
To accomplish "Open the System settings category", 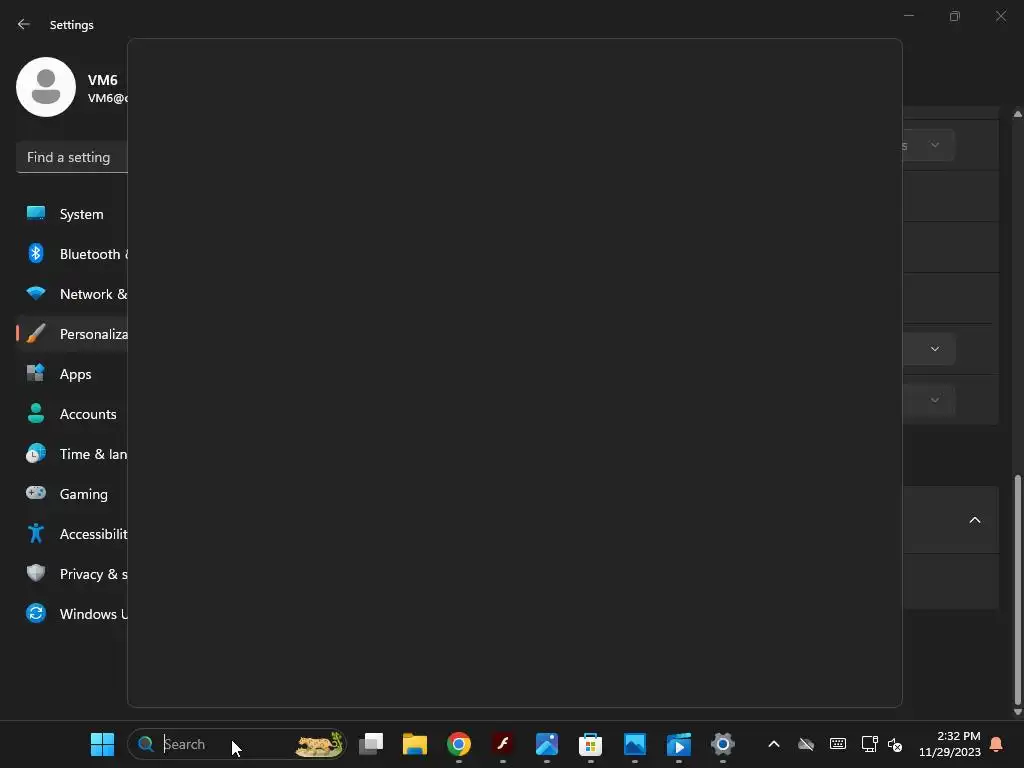I will (x=72, y=214).
